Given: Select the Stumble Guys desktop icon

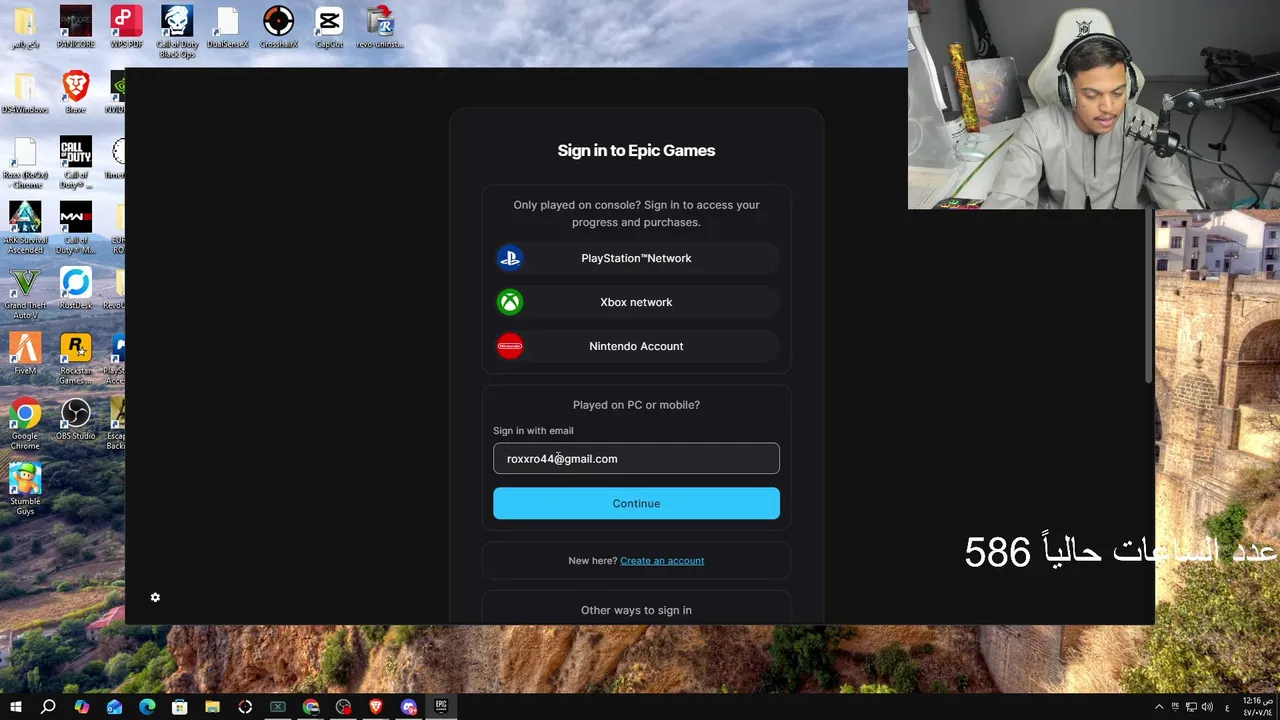Looking at the screenshot, I should pyautogui.click(x=25, y=489).
